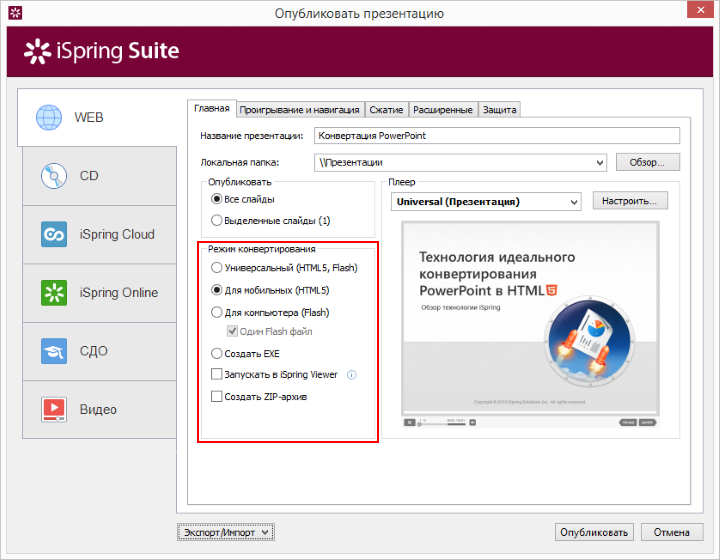The height and width of the screenshot is (560, 720).
Task: Click the ДАЛЕЕ button in preview
Action: pyautogui.click(x=647, y=422)
